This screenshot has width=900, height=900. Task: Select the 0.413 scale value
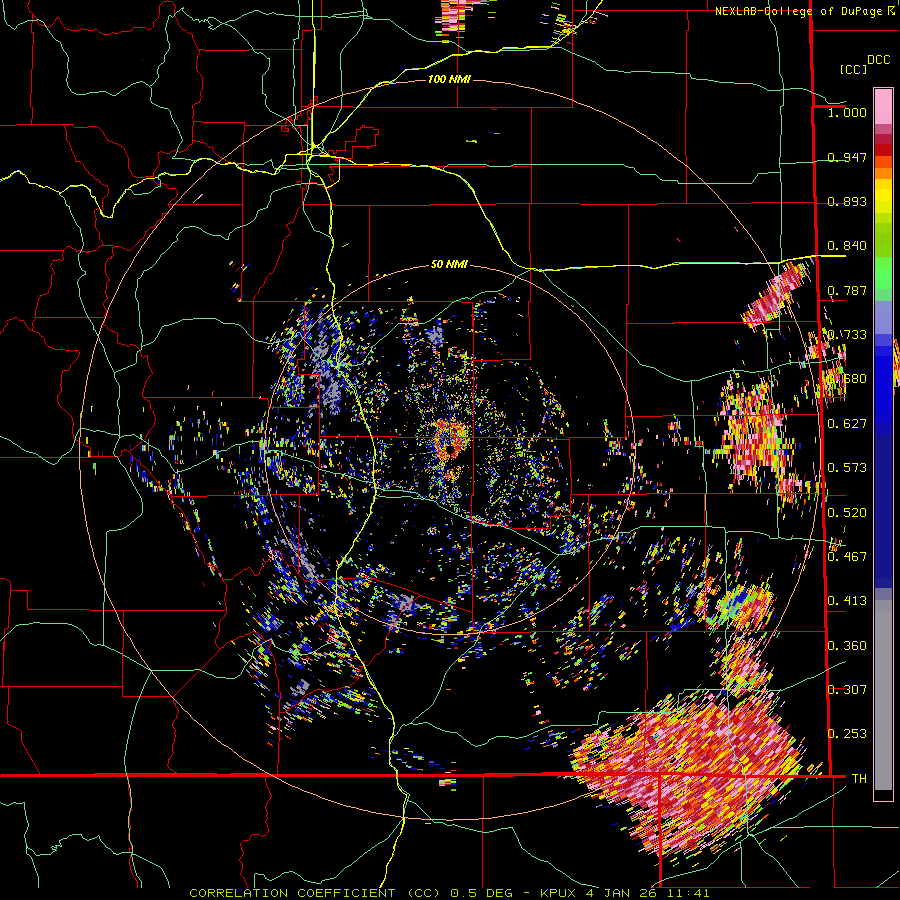[847, 601]
